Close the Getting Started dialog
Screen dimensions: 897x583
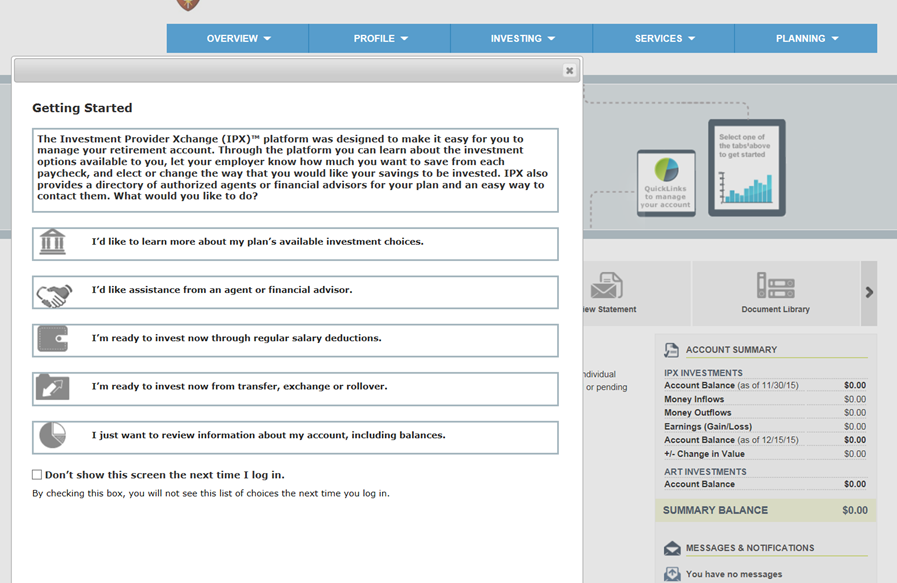(569, 70)
